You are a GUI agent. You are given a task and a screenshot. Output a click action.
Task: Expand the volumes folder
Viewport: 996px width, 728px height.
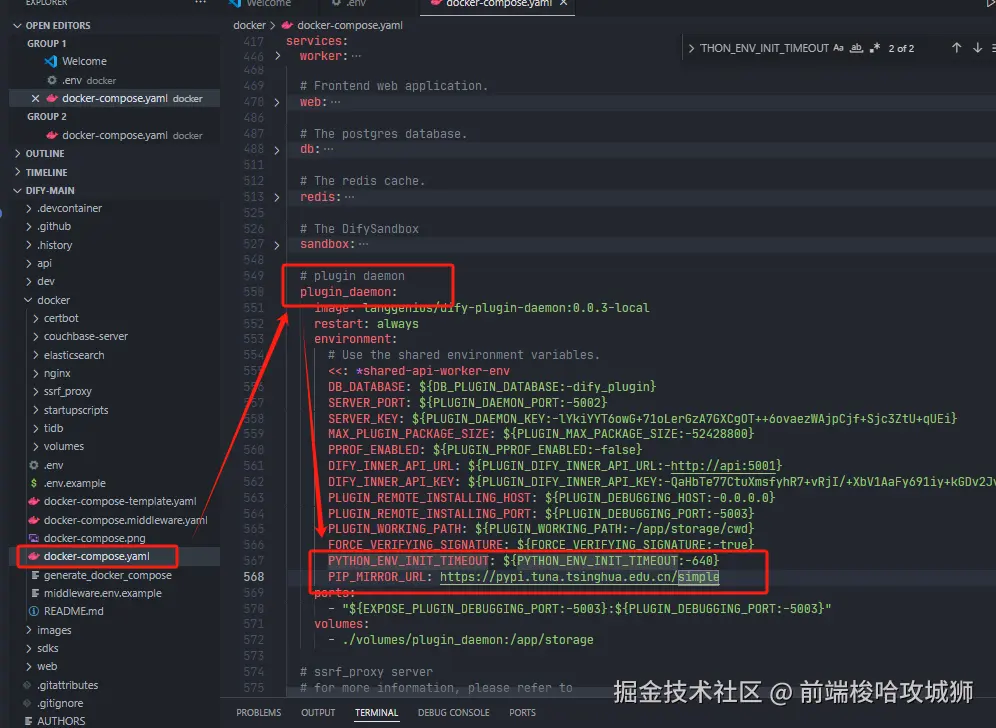[x=36, y=447]
